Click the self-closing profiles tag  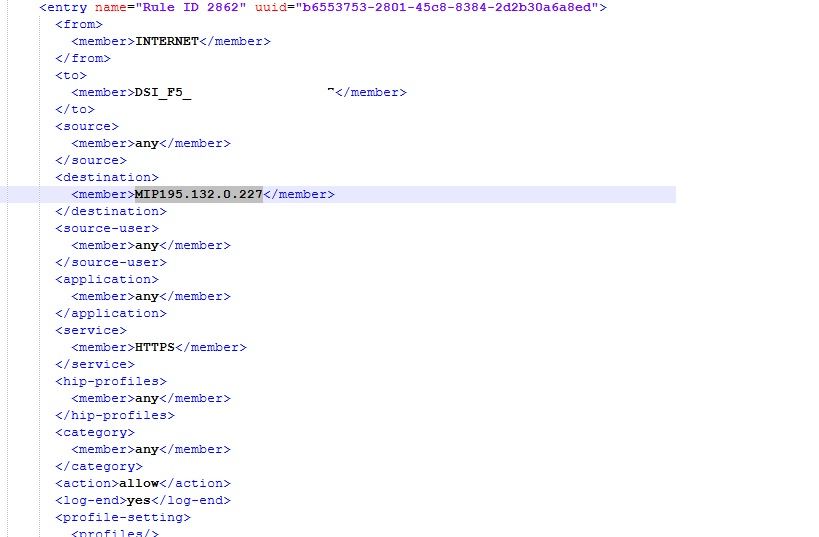pos(115,533)
